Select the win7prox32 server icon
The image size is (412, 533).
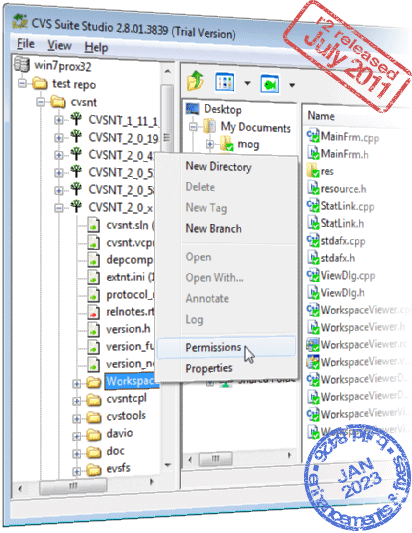(x=22, y=64)
